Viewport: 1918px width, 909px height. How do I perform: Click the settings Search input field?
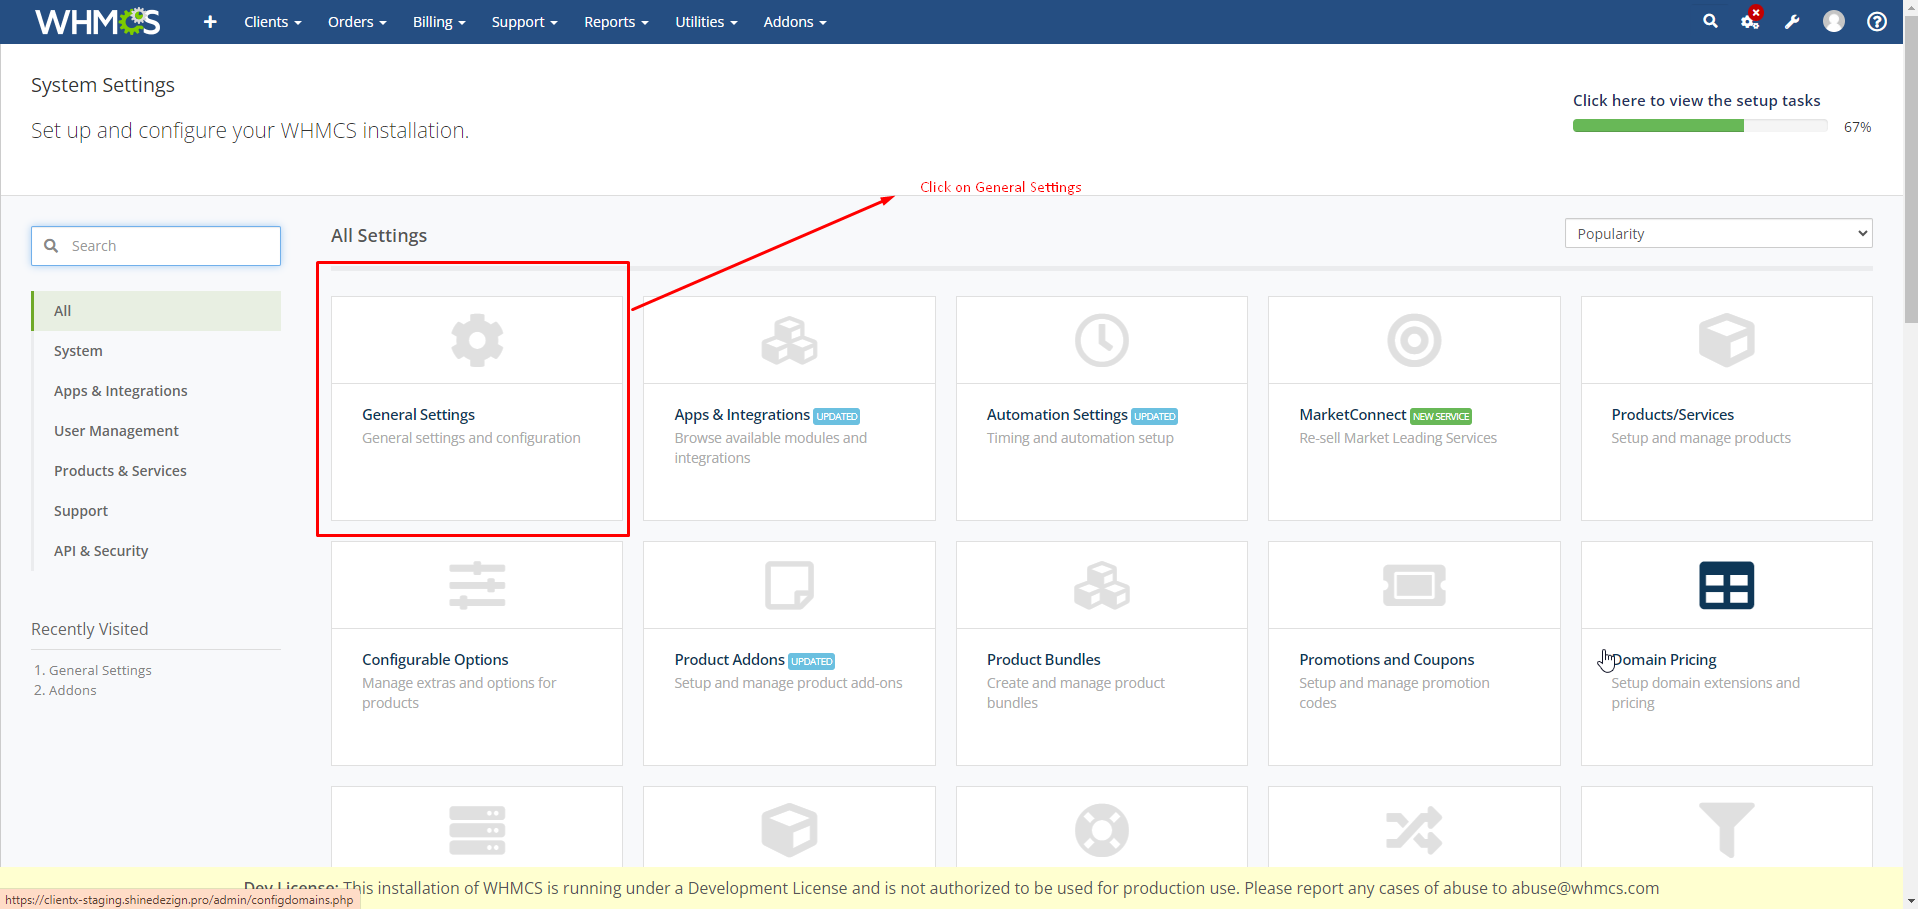pos(170,246)
